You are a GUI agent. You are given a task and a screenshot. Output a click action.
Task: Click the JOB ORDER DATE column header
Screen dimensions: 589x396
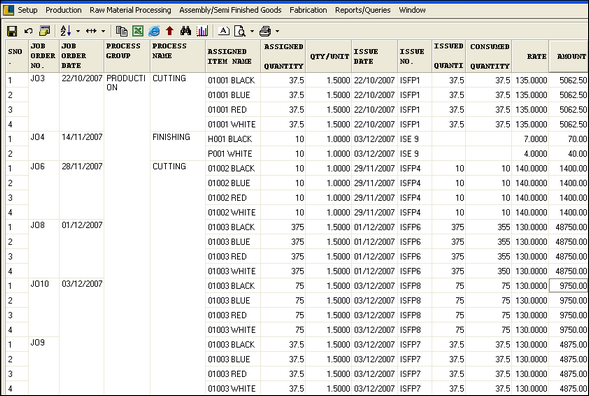pyautogui.click(x=82, y=56)
